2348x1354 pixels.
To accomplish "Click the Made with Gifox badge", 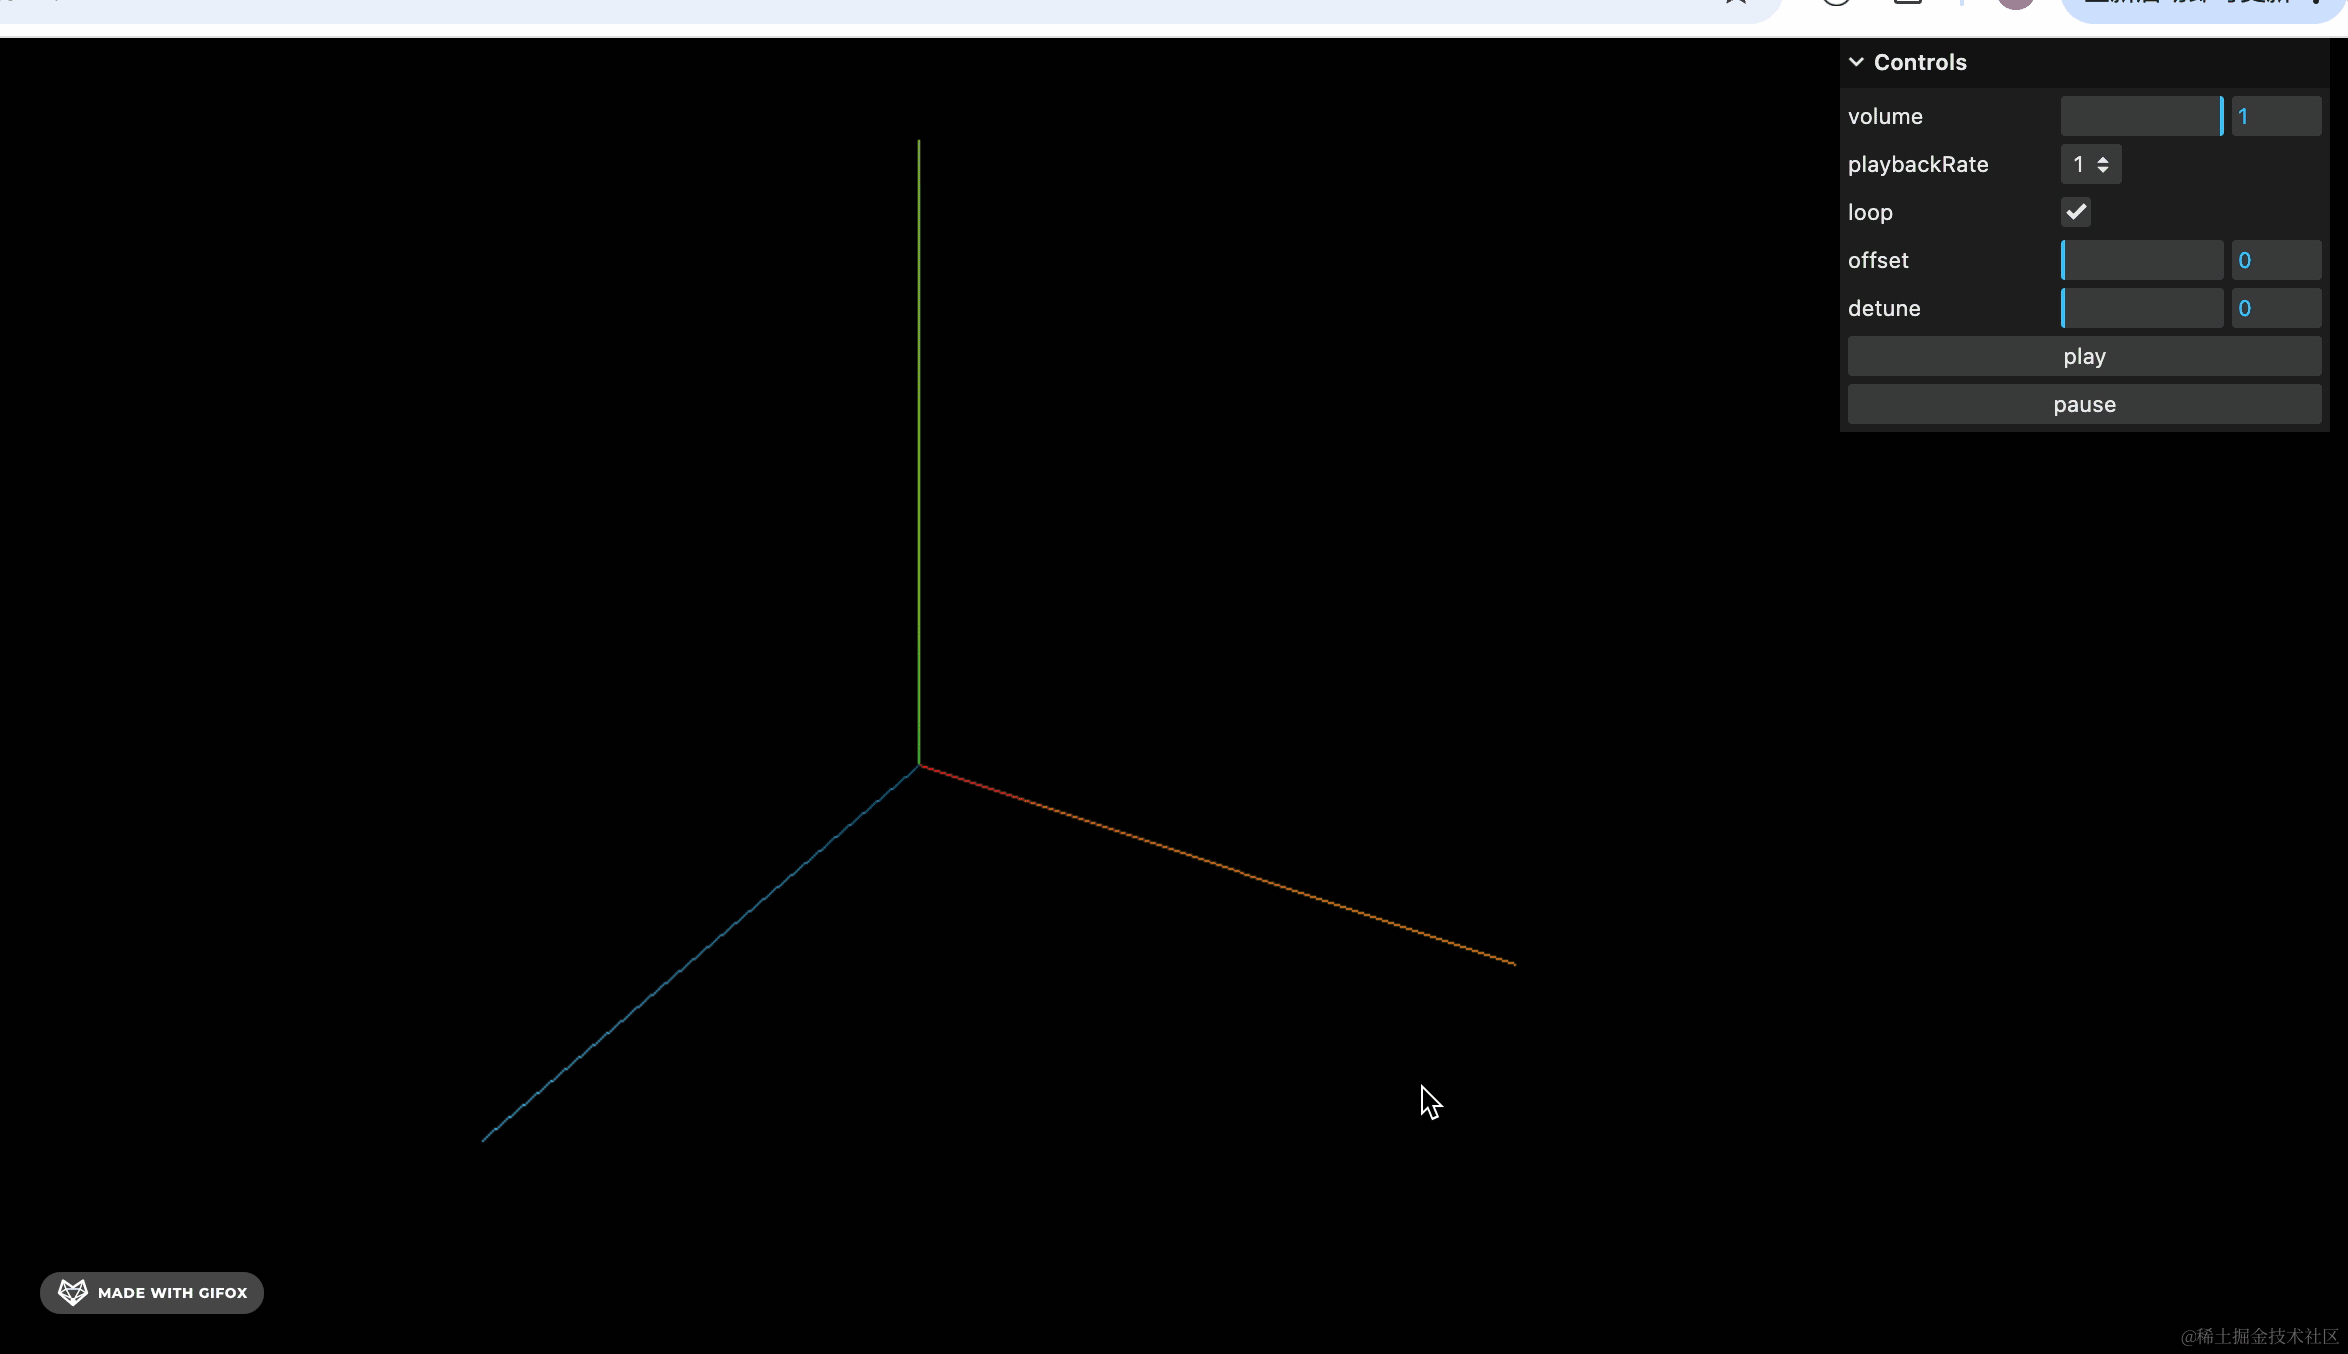I will click(x=152, y=1292).
